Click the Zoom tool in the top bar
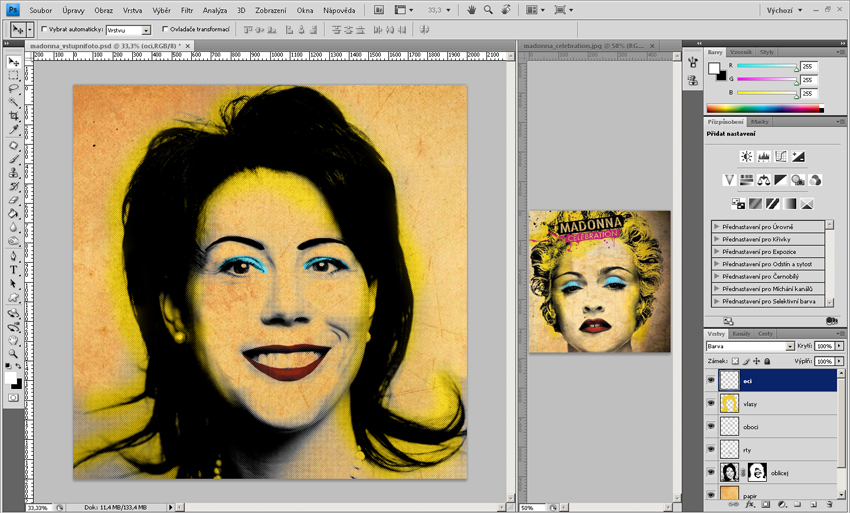 tap(488, 9)
